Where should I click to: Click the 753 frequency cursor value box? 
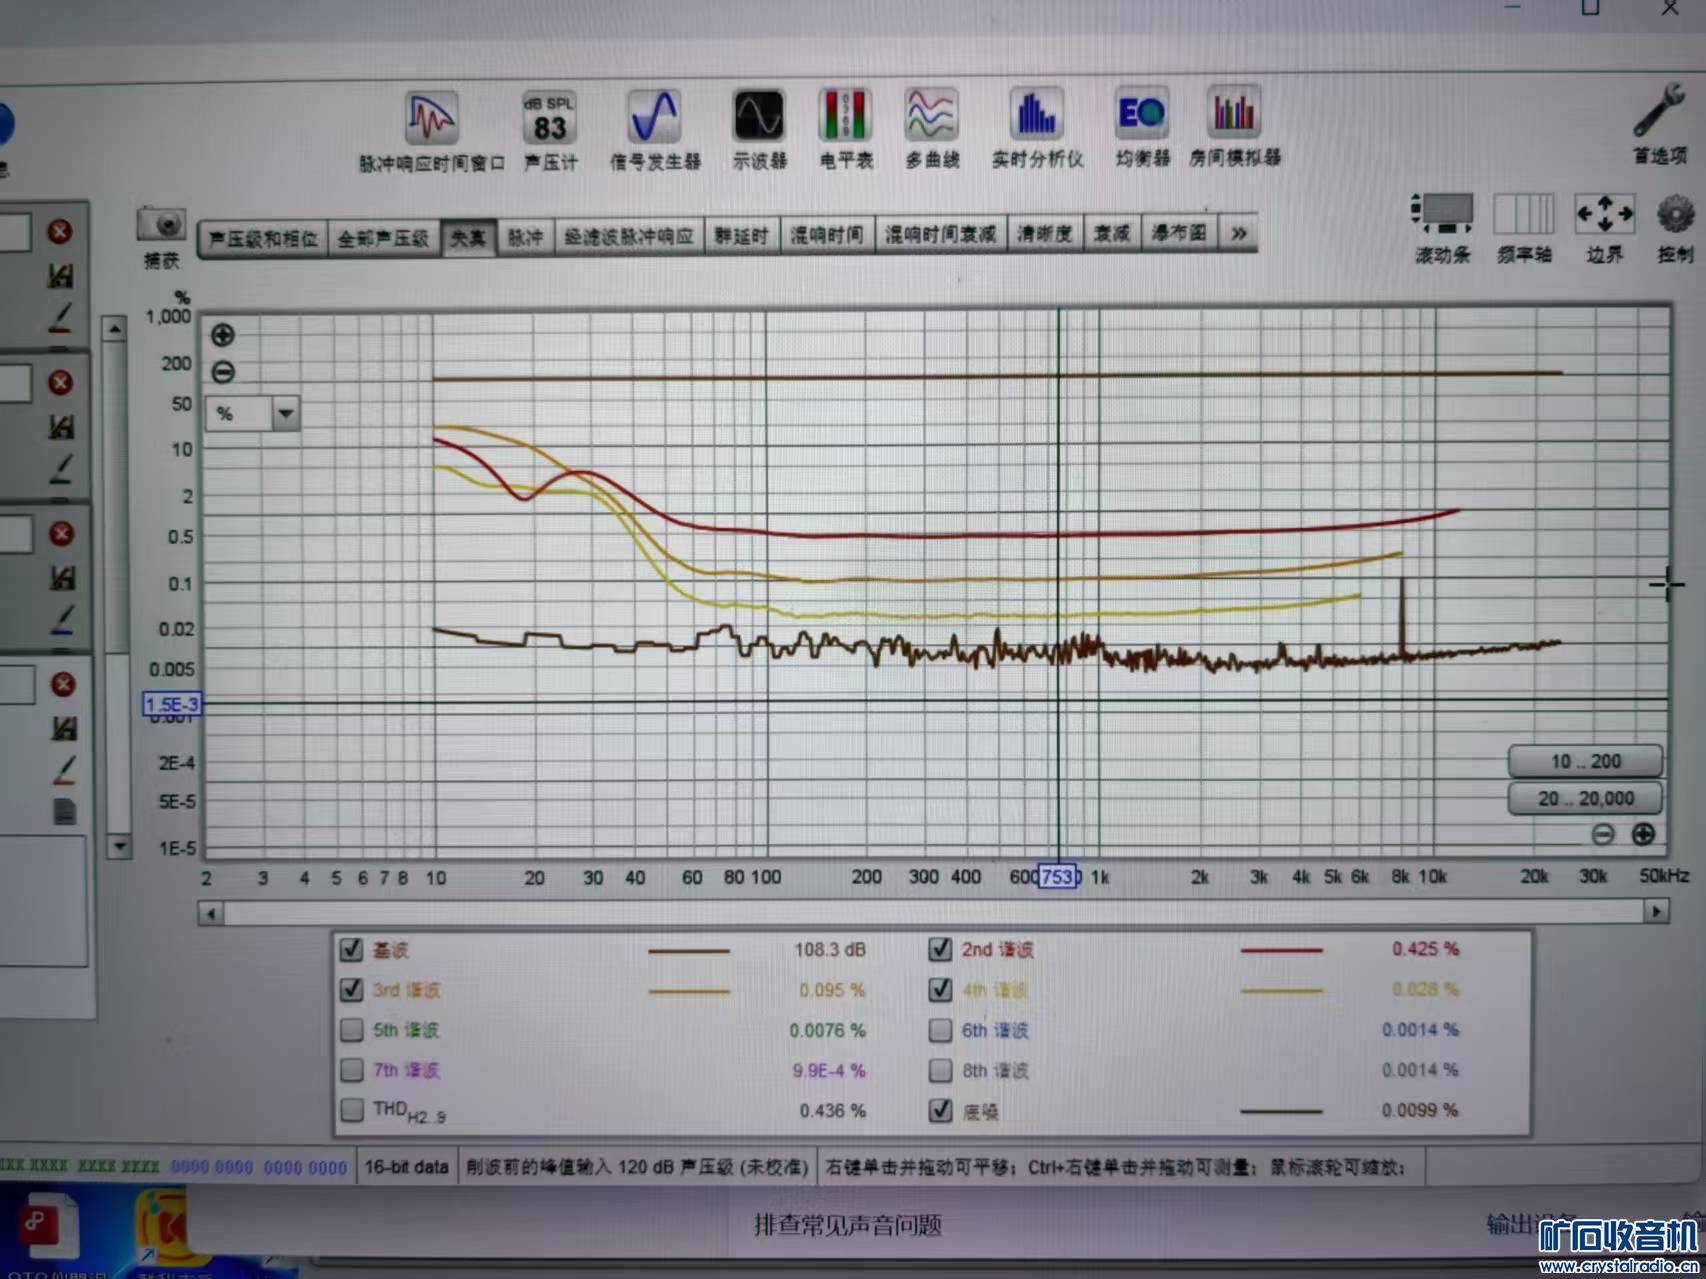[1059, 877]
